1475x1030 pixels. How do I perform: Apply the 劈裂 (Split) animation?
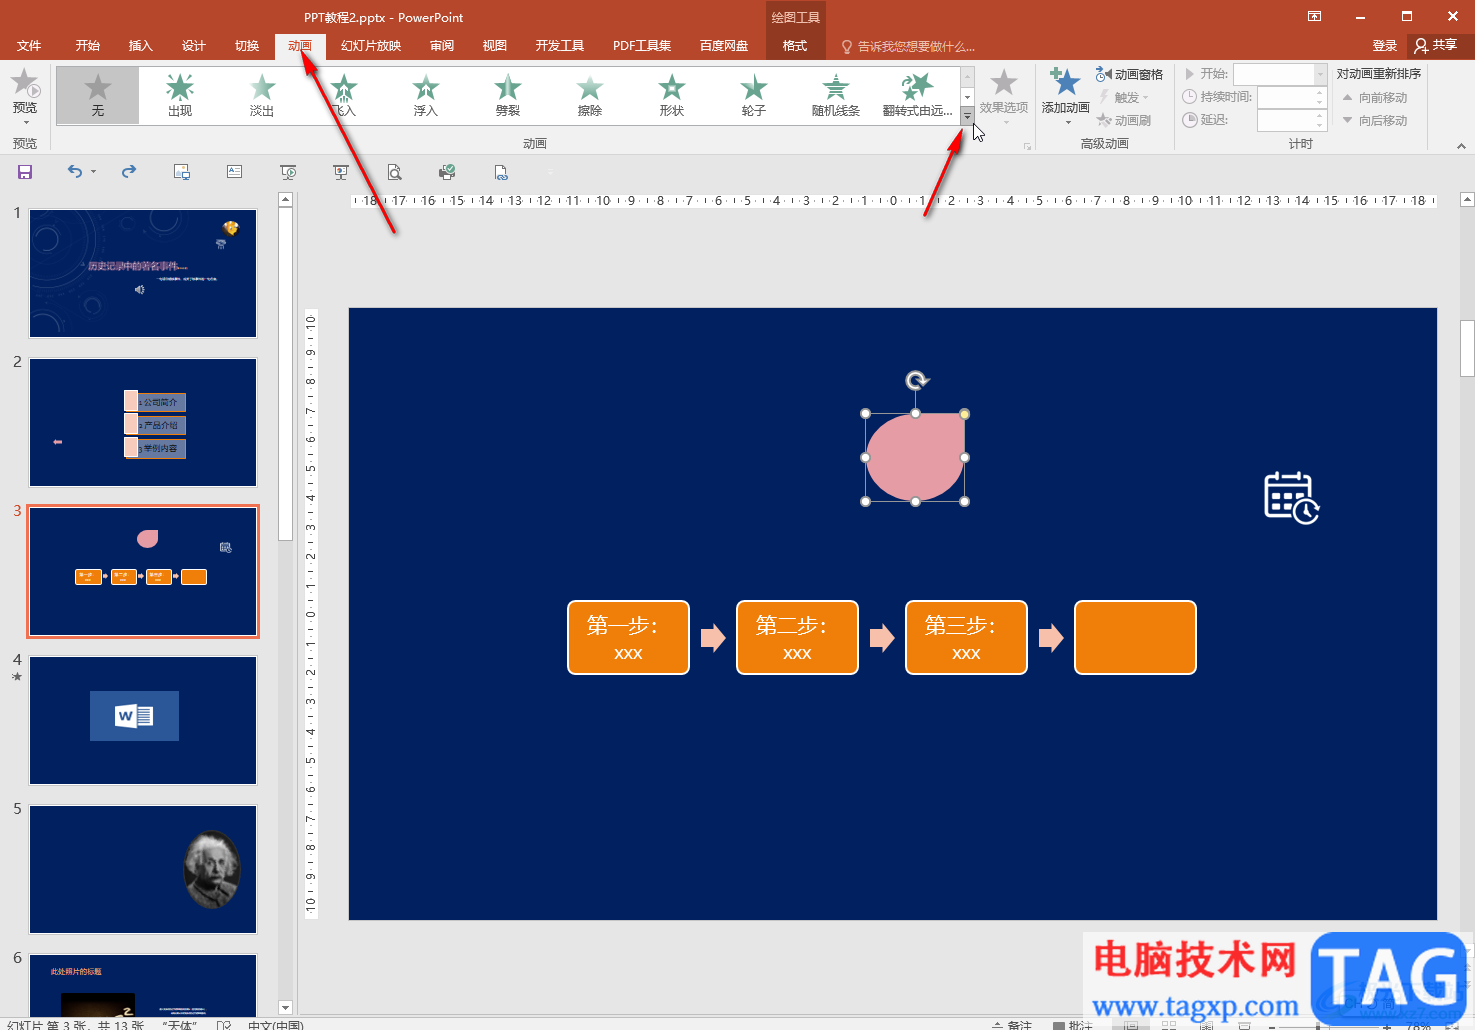pos(508,96)
